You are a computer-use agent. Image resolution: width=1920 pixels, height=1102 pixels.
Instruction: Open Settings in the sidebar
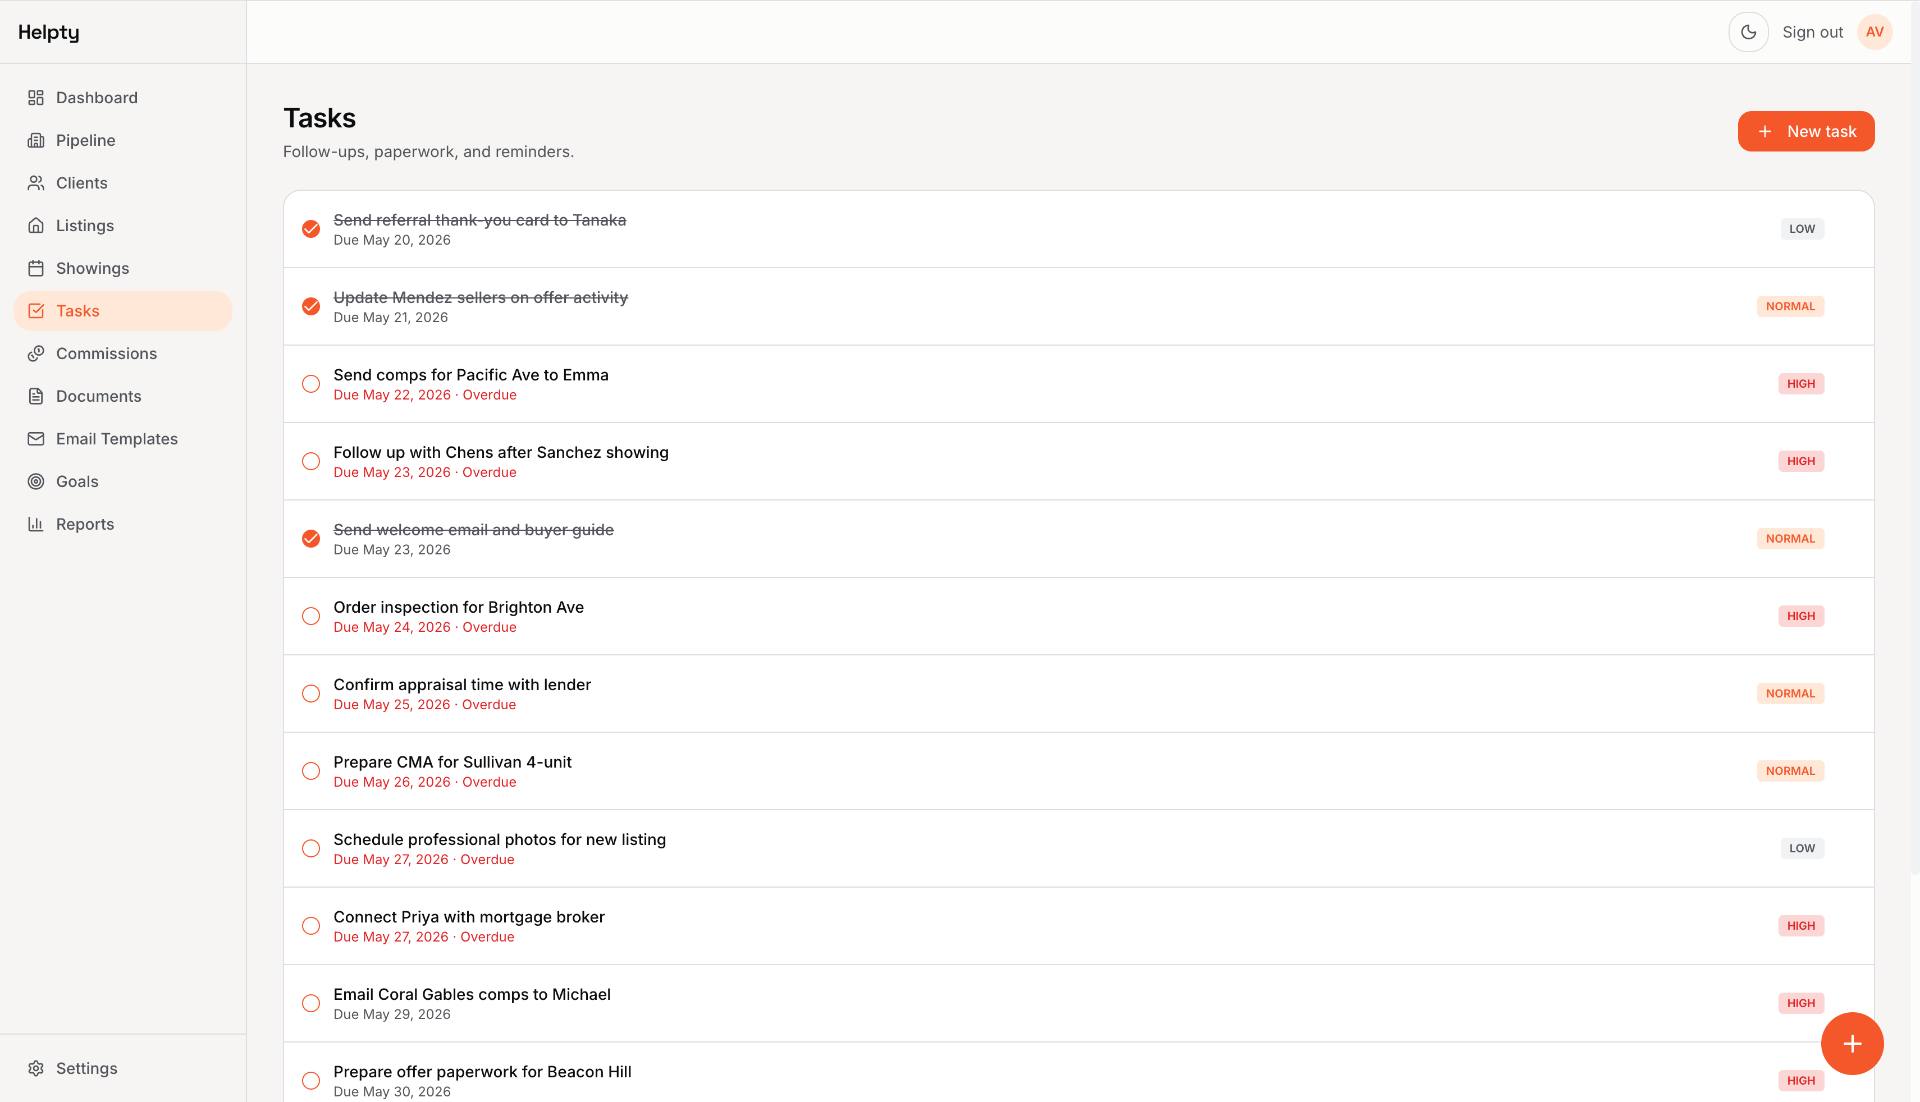123,1068
